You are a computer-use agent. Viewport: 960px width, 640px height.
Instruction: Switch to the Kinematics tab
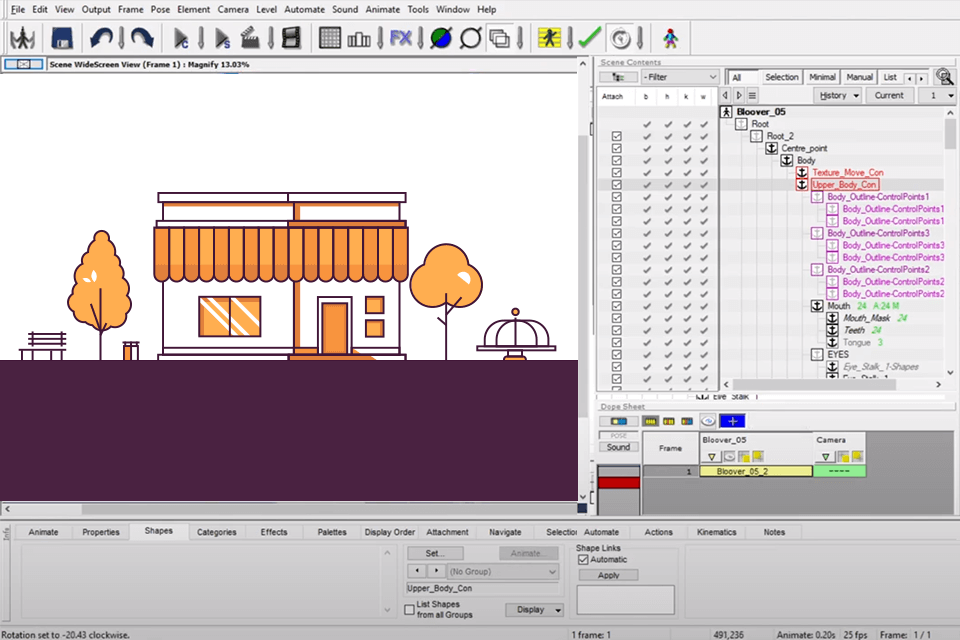[718, 532]
